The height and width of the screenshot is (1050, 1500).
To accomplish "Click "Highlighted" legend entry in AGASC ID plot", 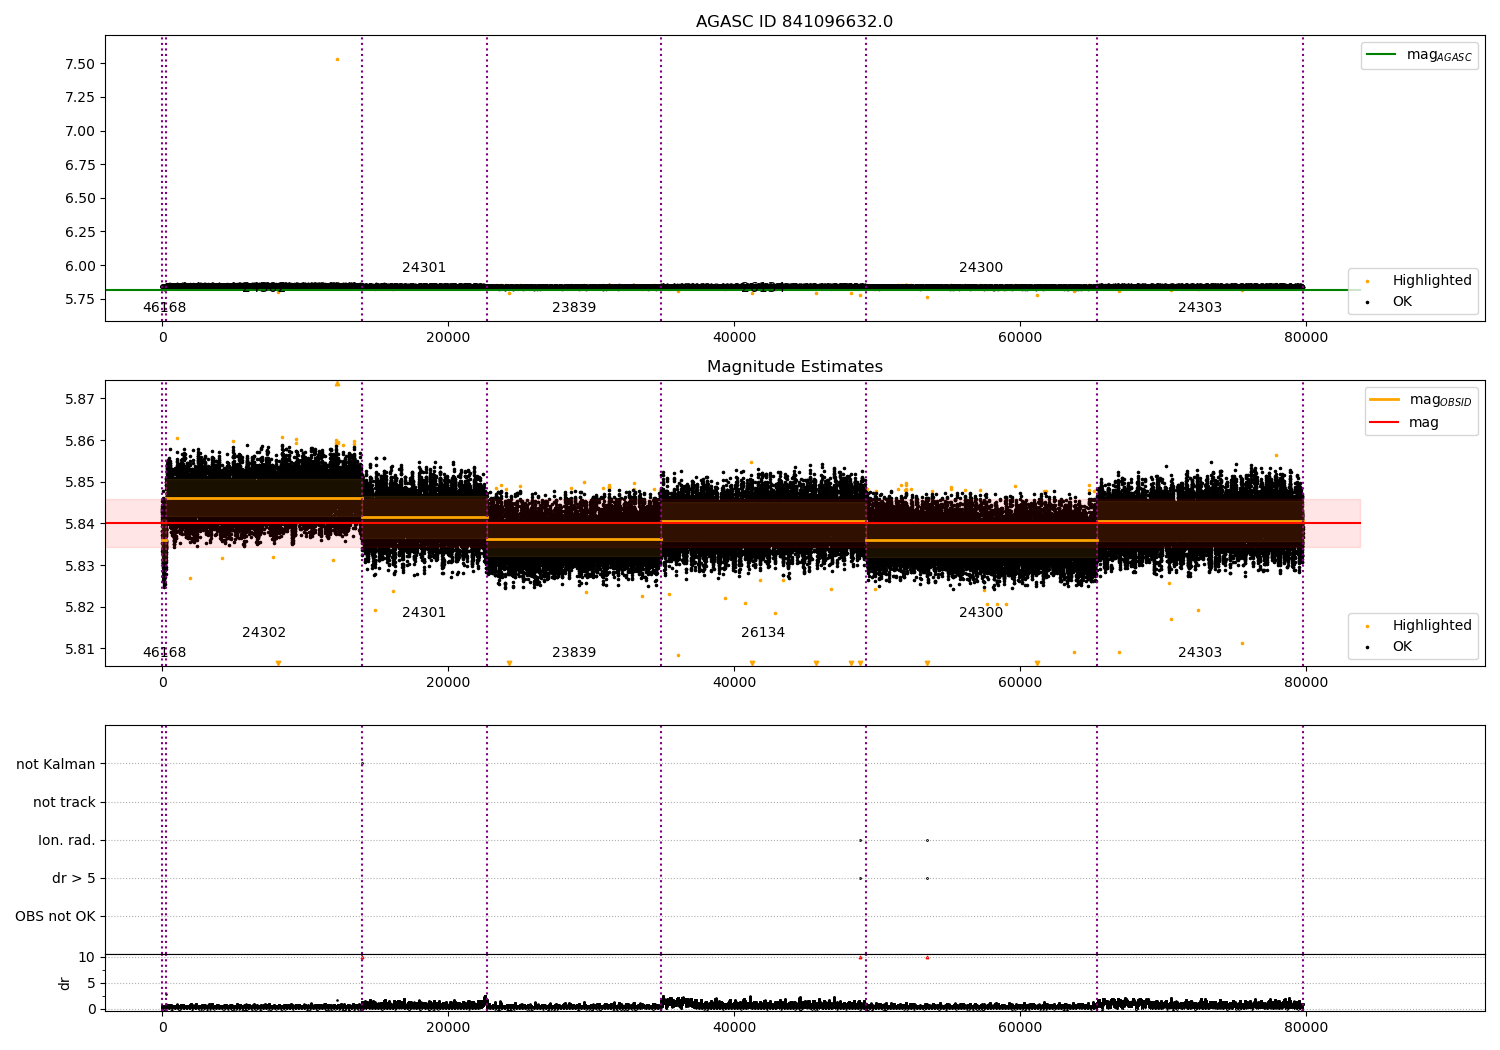I will pos(1432,281).
